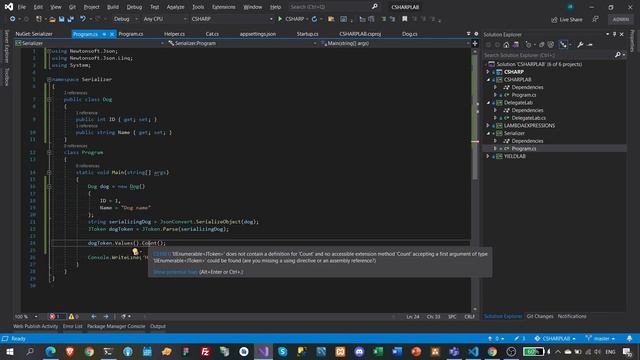
Task: Click the CSHARPLAB repository button in status bar
Action: 555,338
